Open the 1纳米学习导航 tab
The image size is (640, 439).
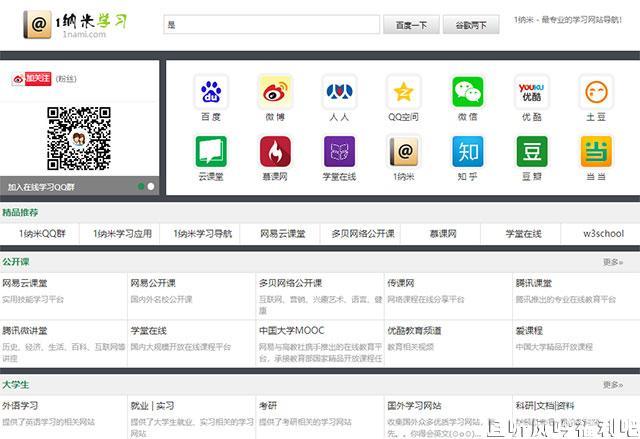[x=202, y=234]
